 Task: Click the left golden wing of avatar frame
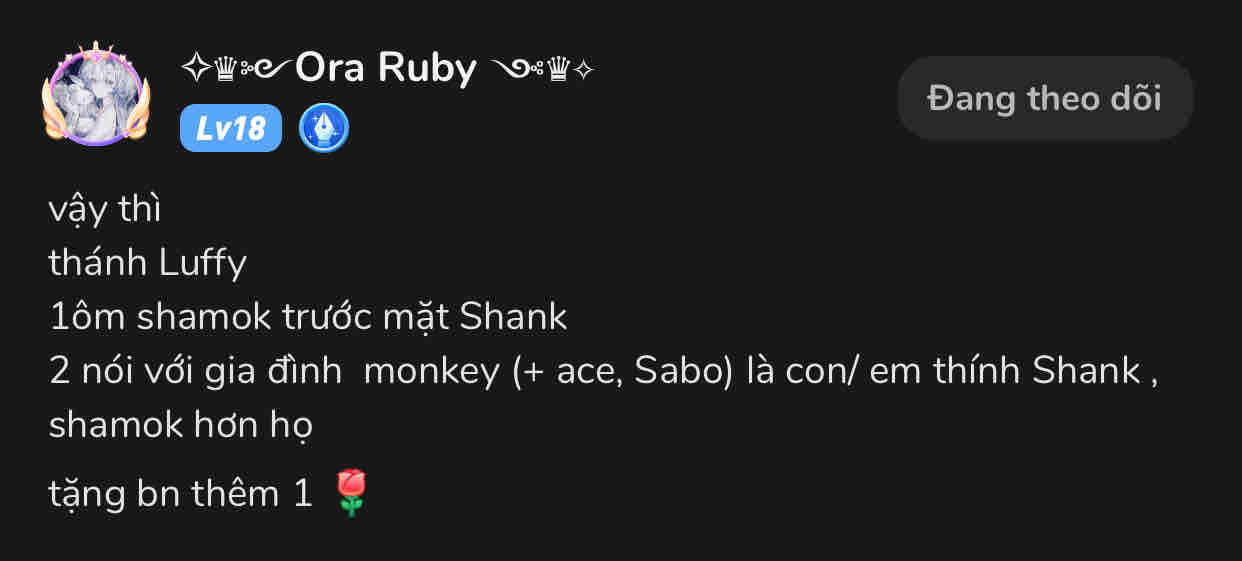(53, 110)
